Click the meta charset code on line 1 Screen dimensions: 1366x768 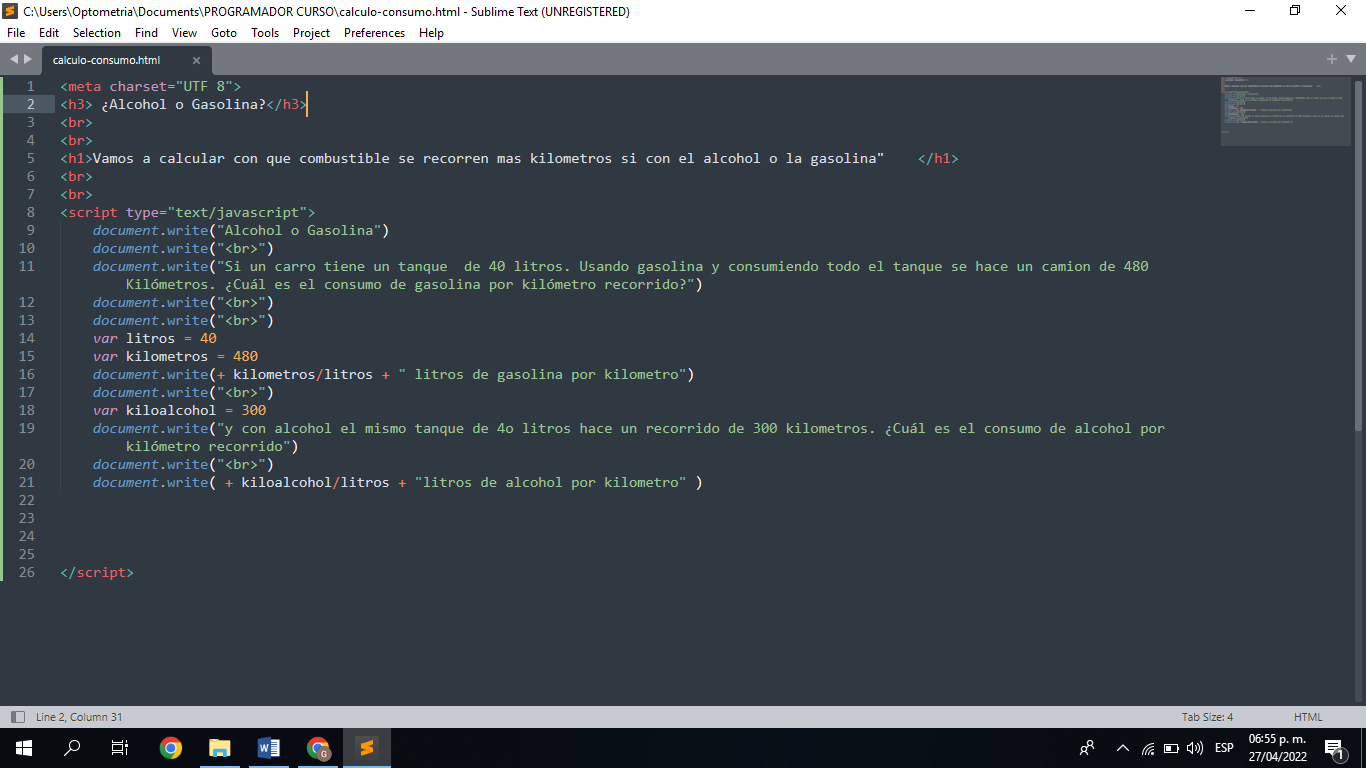(150, 86)
